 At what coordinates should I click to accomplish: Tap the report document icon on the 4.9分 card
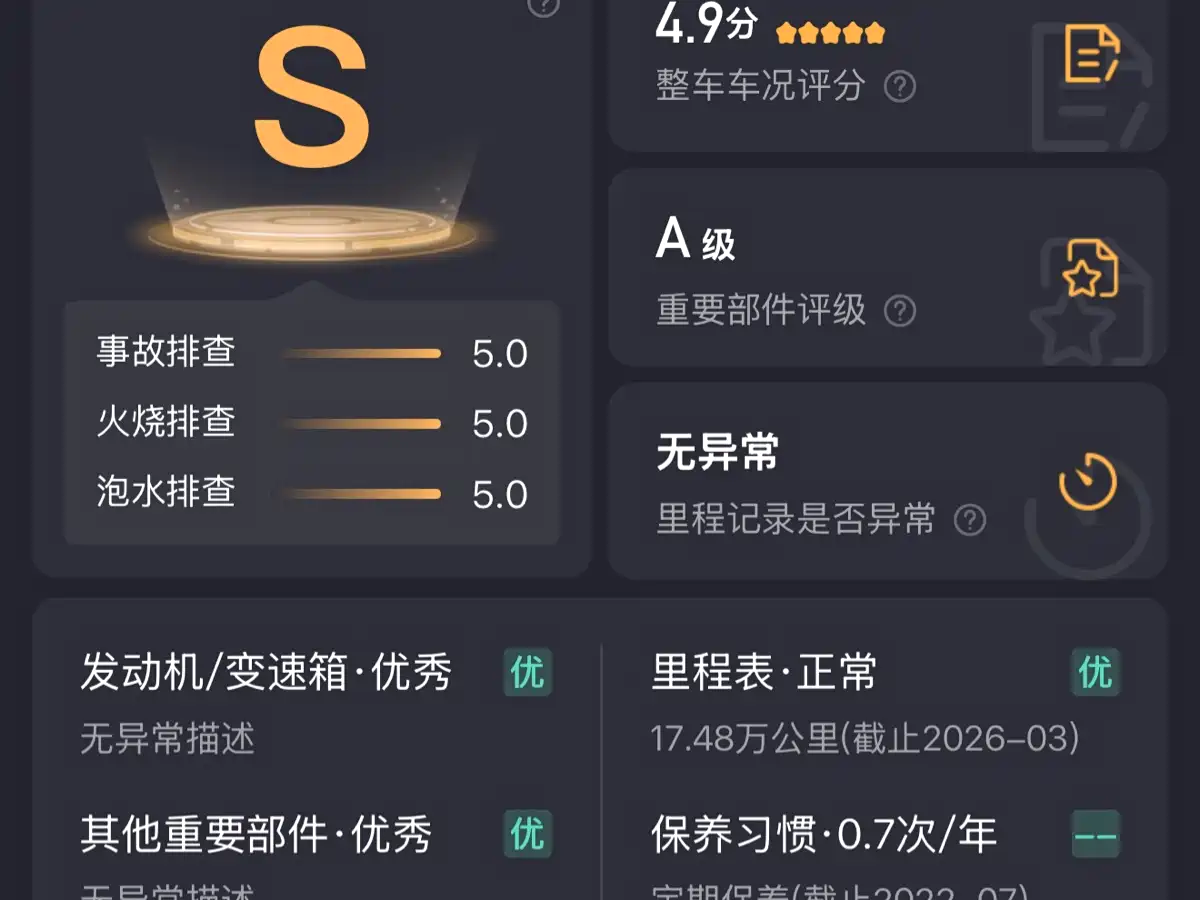coord(1091,54)
